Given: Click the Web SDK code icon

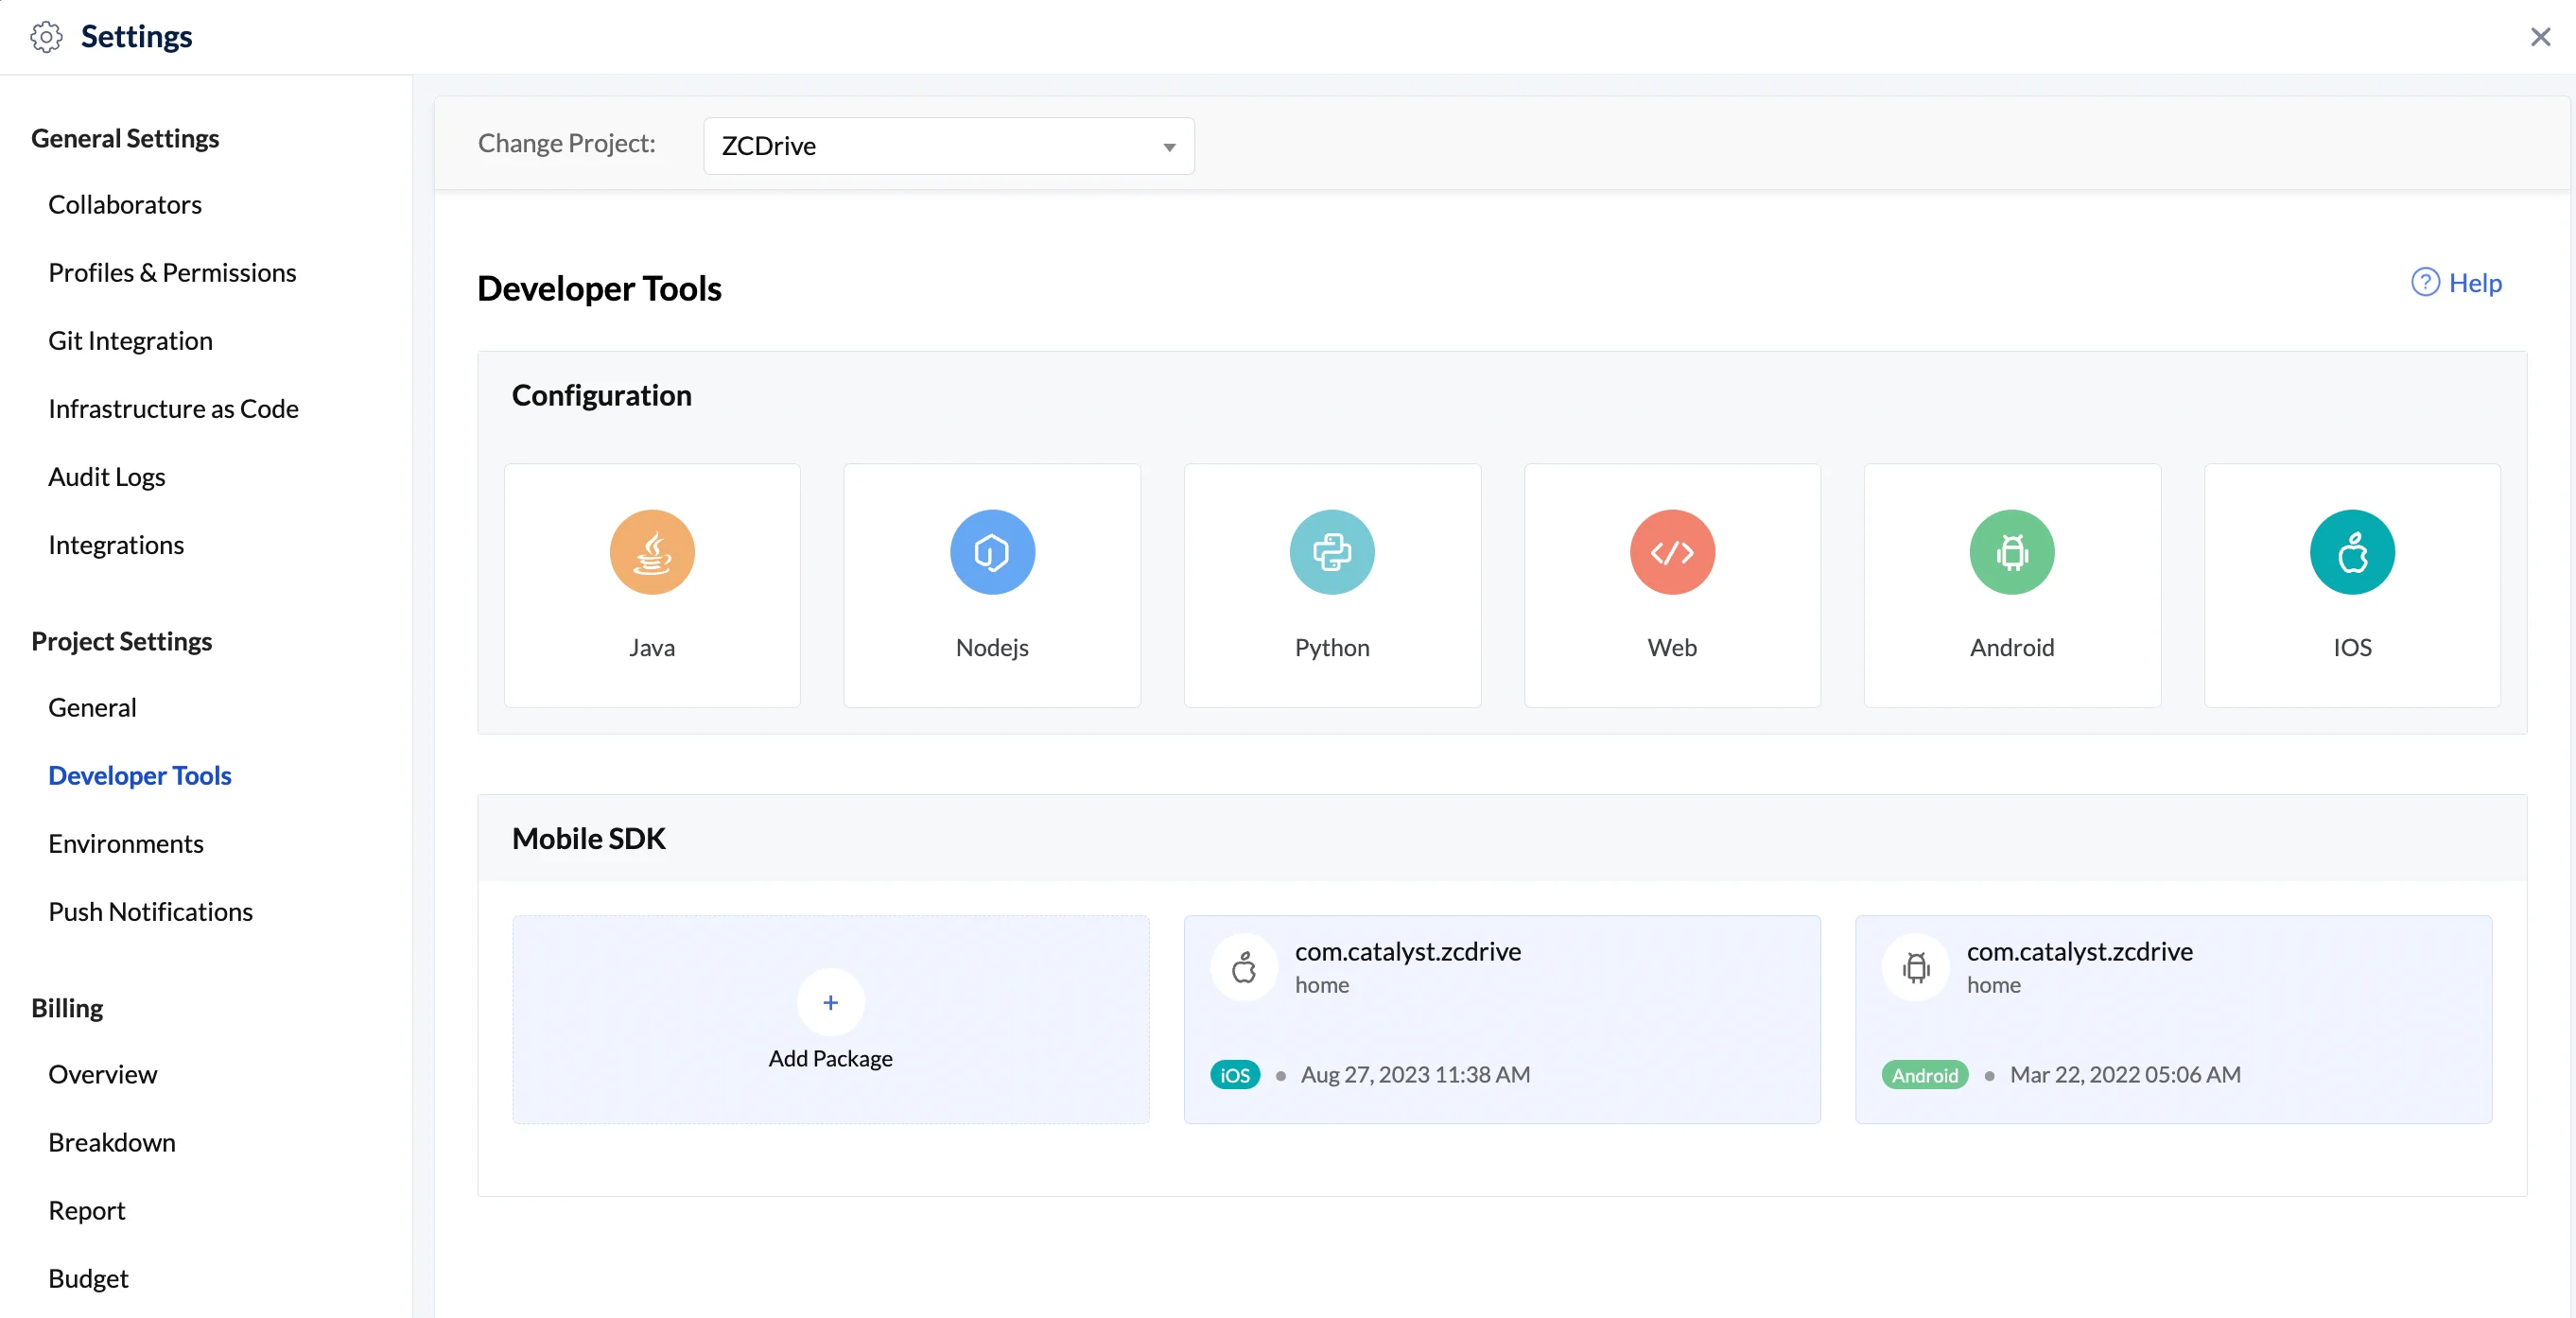Looking at the screenshot, I should (1672, 552).
